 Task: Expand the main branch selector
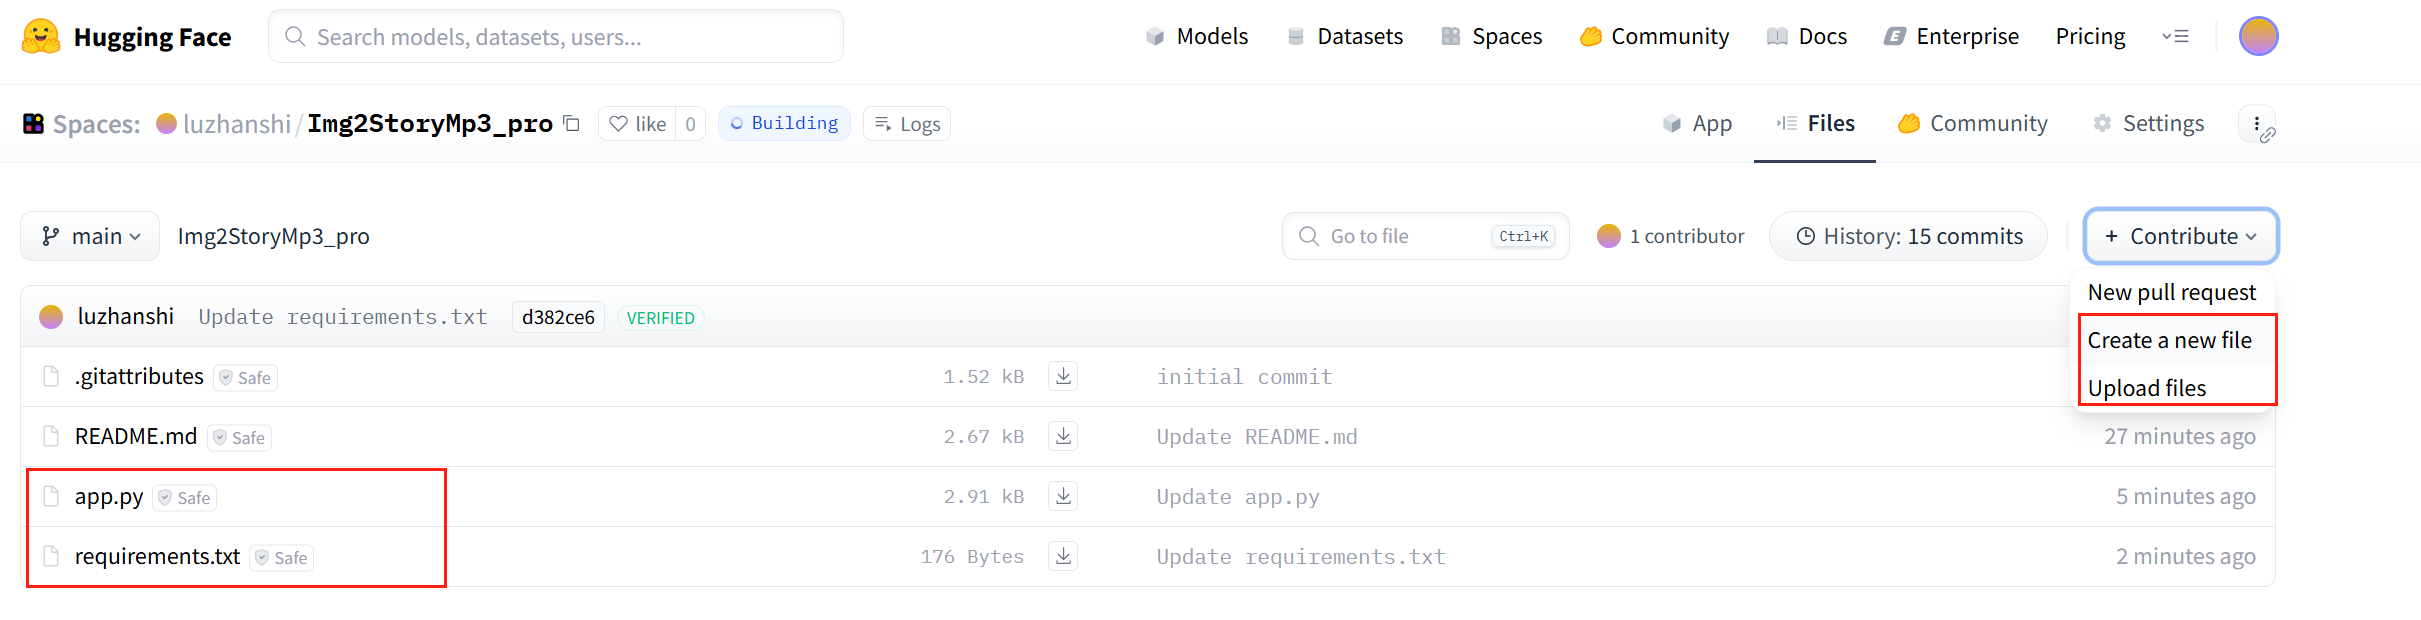pos(90,236)
